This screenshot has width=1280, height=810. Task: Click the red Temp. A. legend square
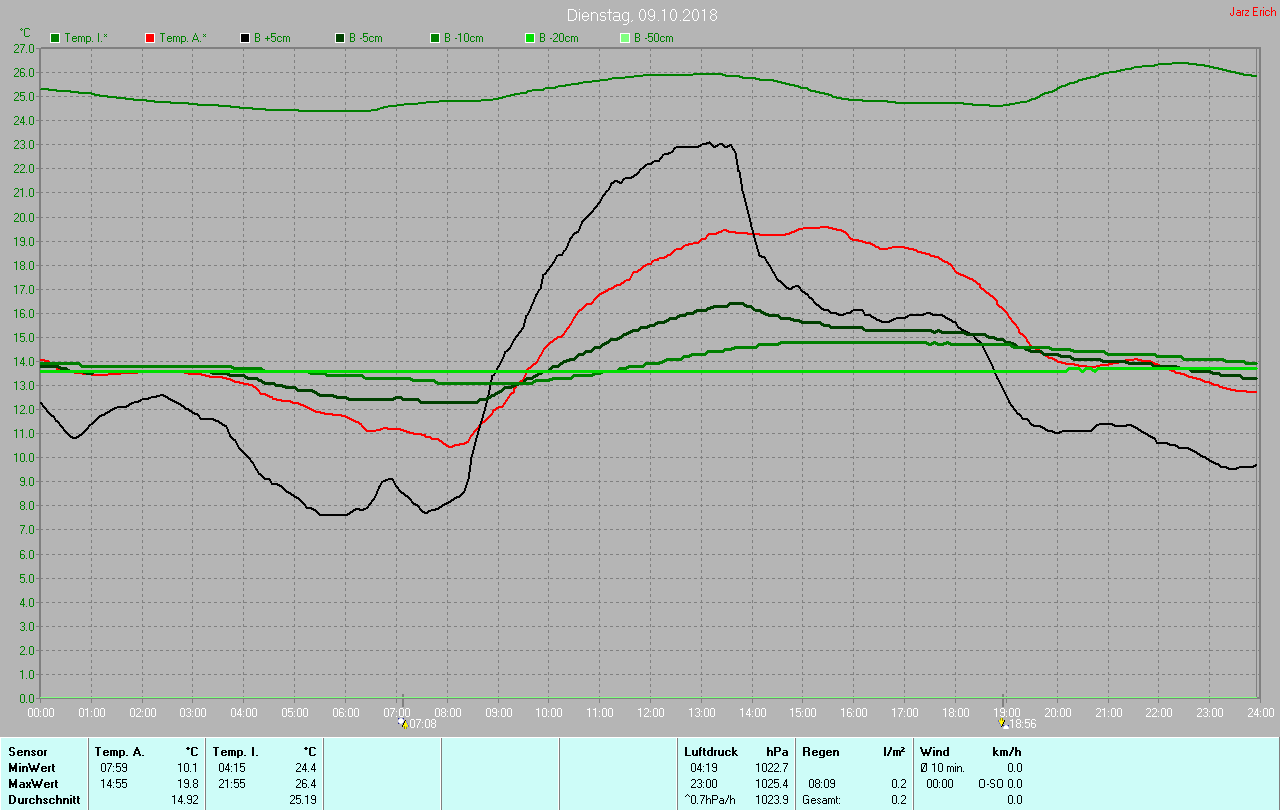click(151, 38)
